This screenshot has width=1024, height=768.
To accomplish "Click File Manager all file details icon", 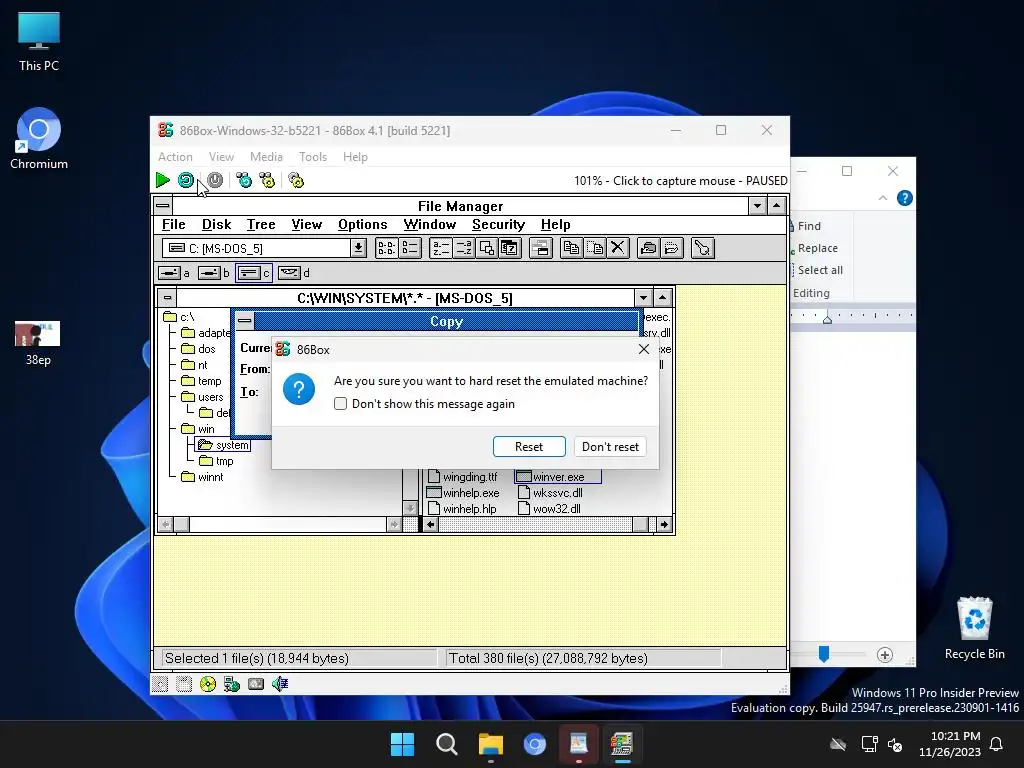I will pyautogui.click(x=410, y=248).
